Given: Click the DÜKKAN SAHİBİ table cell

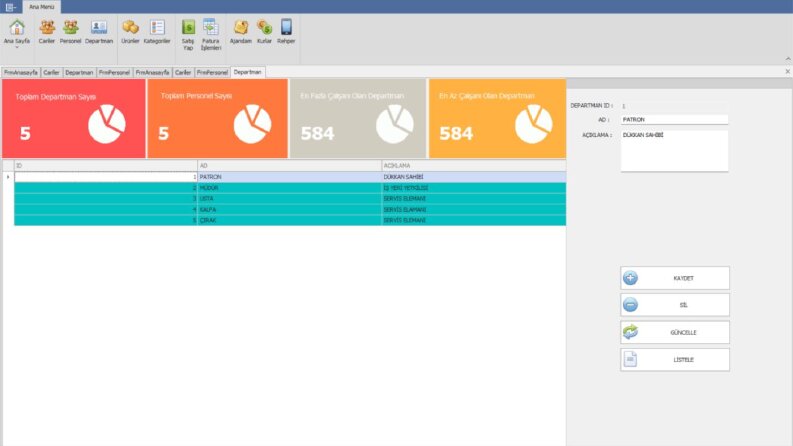Looking at the screenshot, I should [473, 177].
